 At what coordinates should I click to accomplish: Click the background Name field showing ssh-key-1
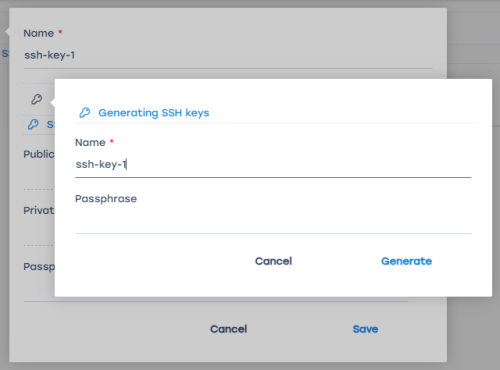tap(228, 55)
